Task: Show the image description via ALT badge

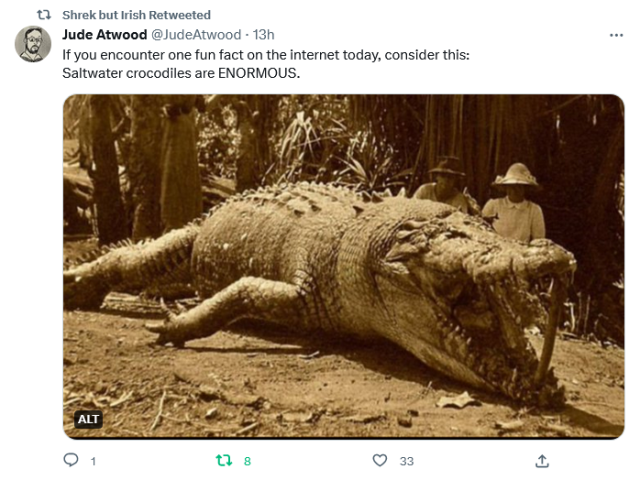Action: tap(88, 419)
